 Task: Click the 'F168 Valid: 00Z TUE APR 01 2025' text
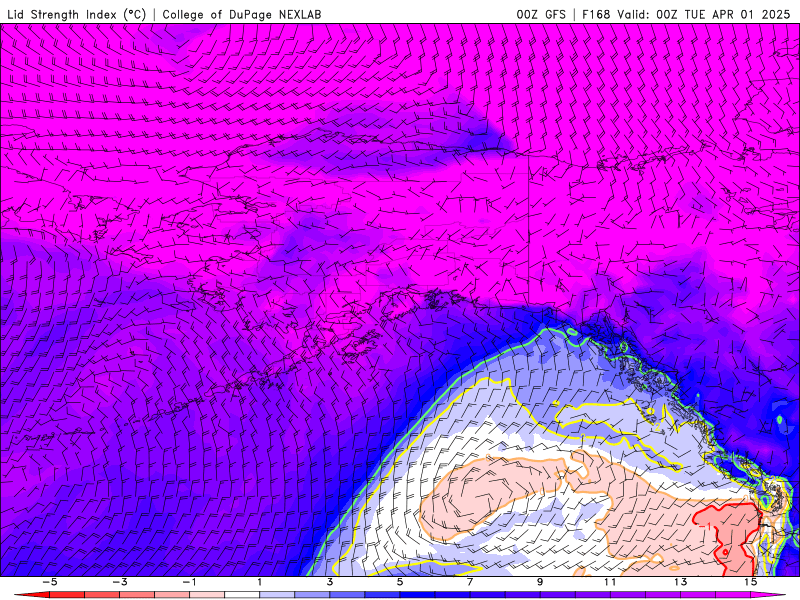coord(686,14)
